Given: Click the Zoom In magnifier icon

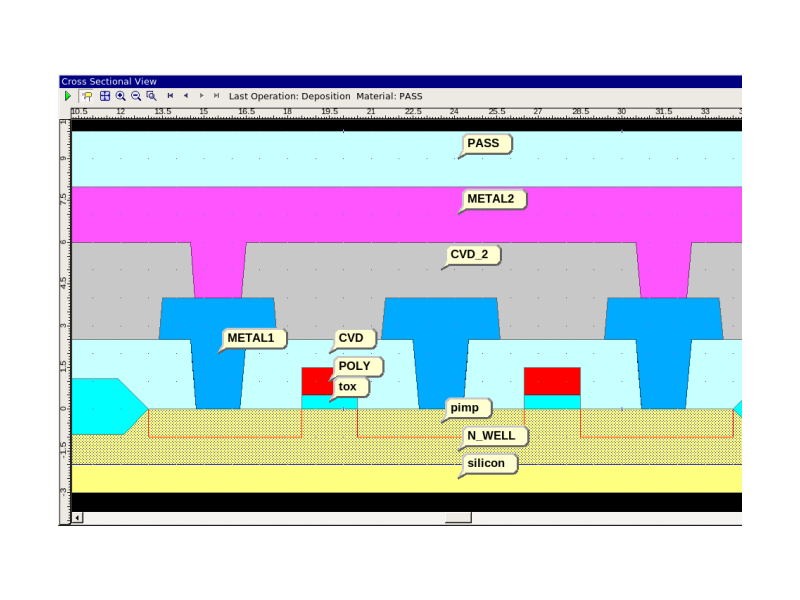Looking at the screenshot, I should click(120, 96).
